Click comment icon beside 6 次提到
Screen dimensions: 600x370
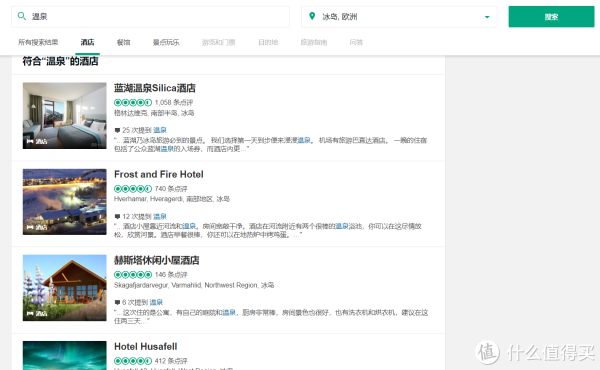click(x=117, y=303)
